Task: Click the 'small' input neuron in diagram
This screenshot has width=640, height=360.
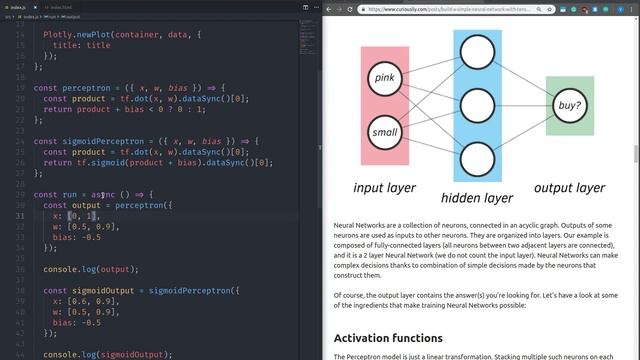Action: click(x=384, y=132)
